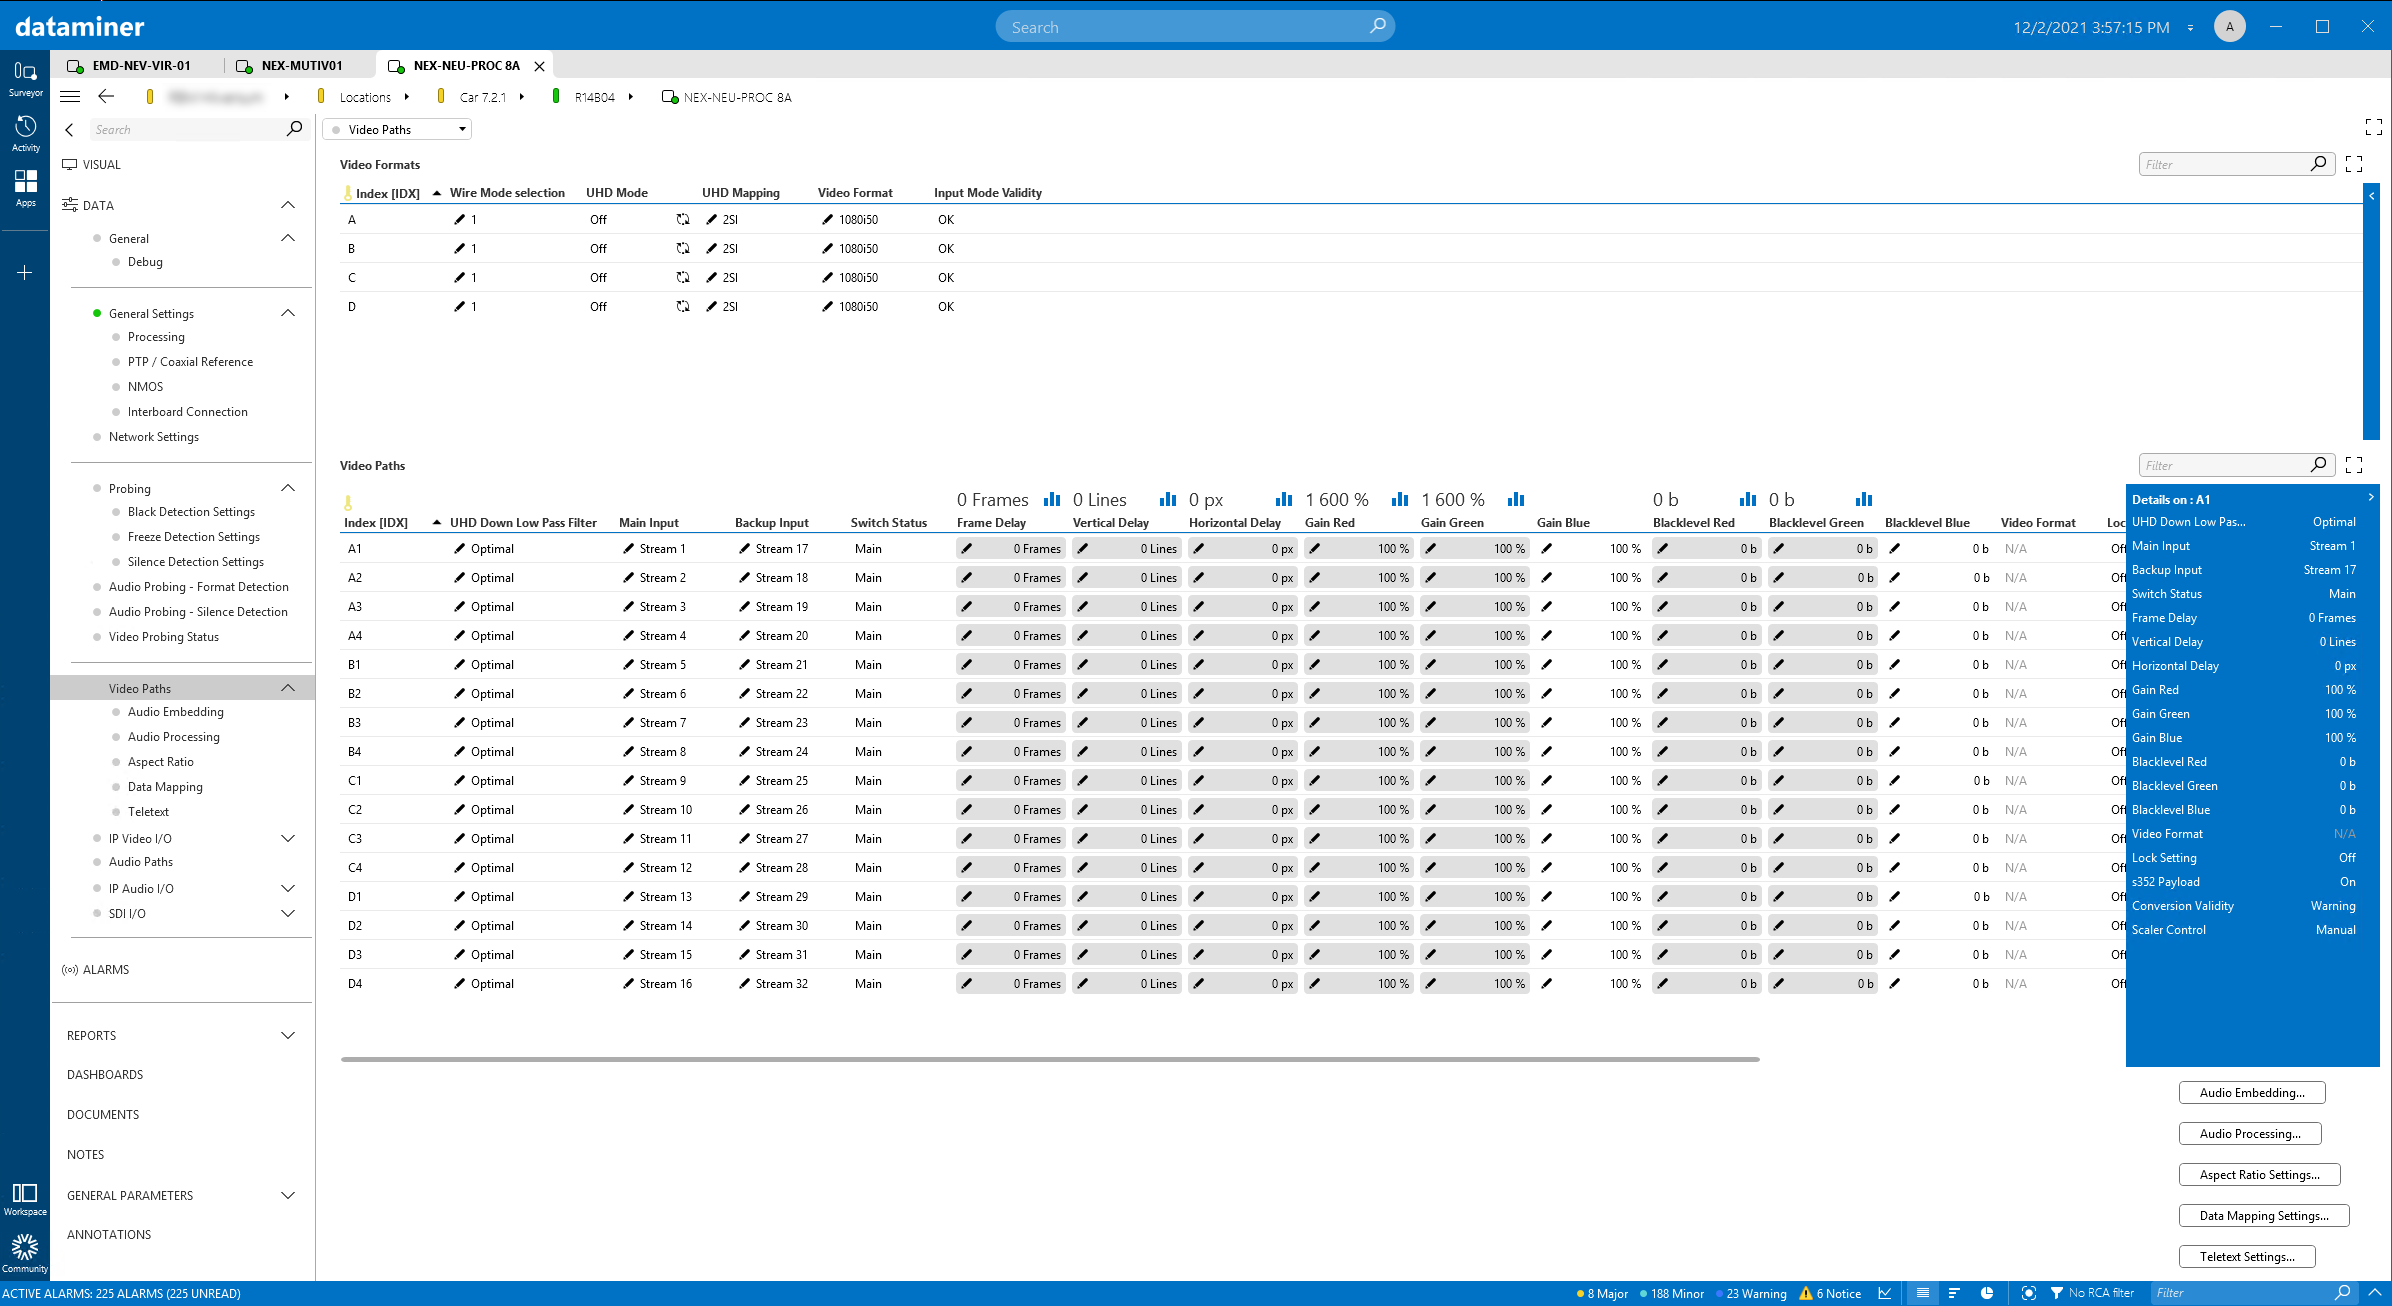The width and height of the screenshot is (2392, 1306).
Task: Open Data Mapping Settings button
Action: (x=2264, y=1215)
